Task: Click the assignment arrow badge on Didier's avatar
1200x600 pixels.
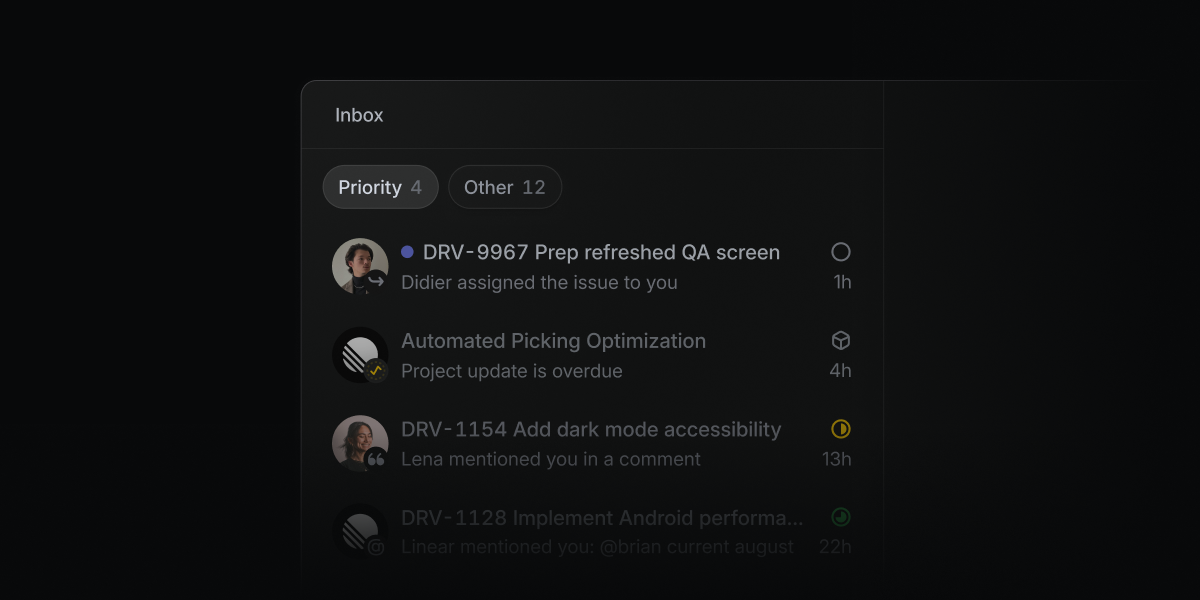Action: 377,282
